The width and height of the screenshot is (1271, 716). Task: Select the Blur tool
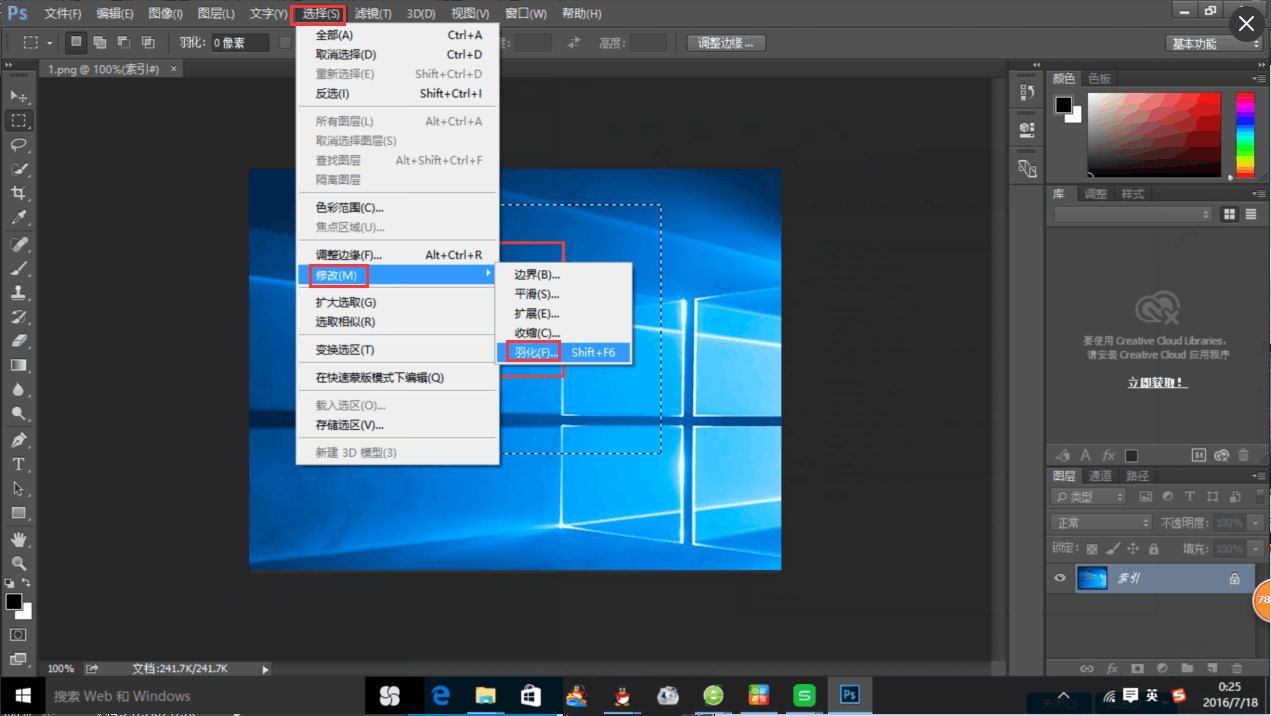pos(18,389)
